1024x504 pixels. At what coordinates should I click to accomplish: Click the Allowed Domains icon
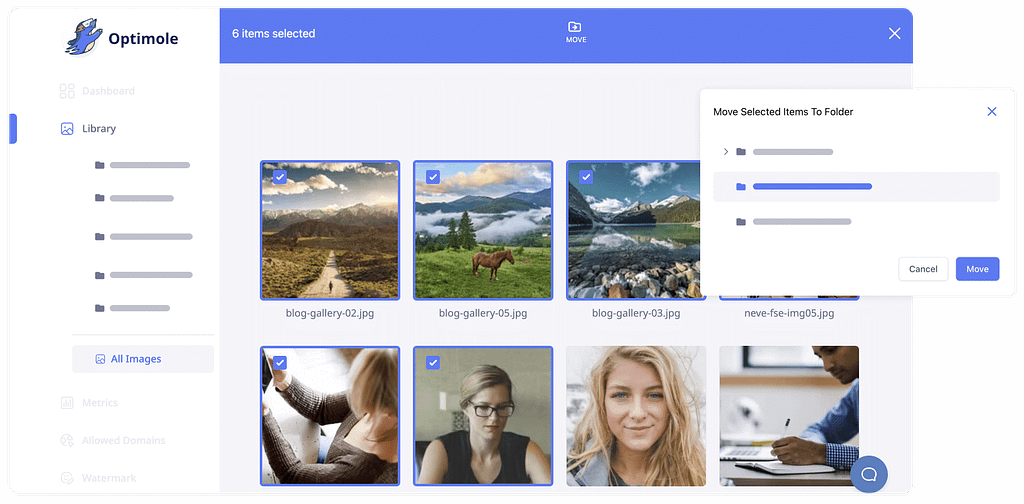coord(67,441)
